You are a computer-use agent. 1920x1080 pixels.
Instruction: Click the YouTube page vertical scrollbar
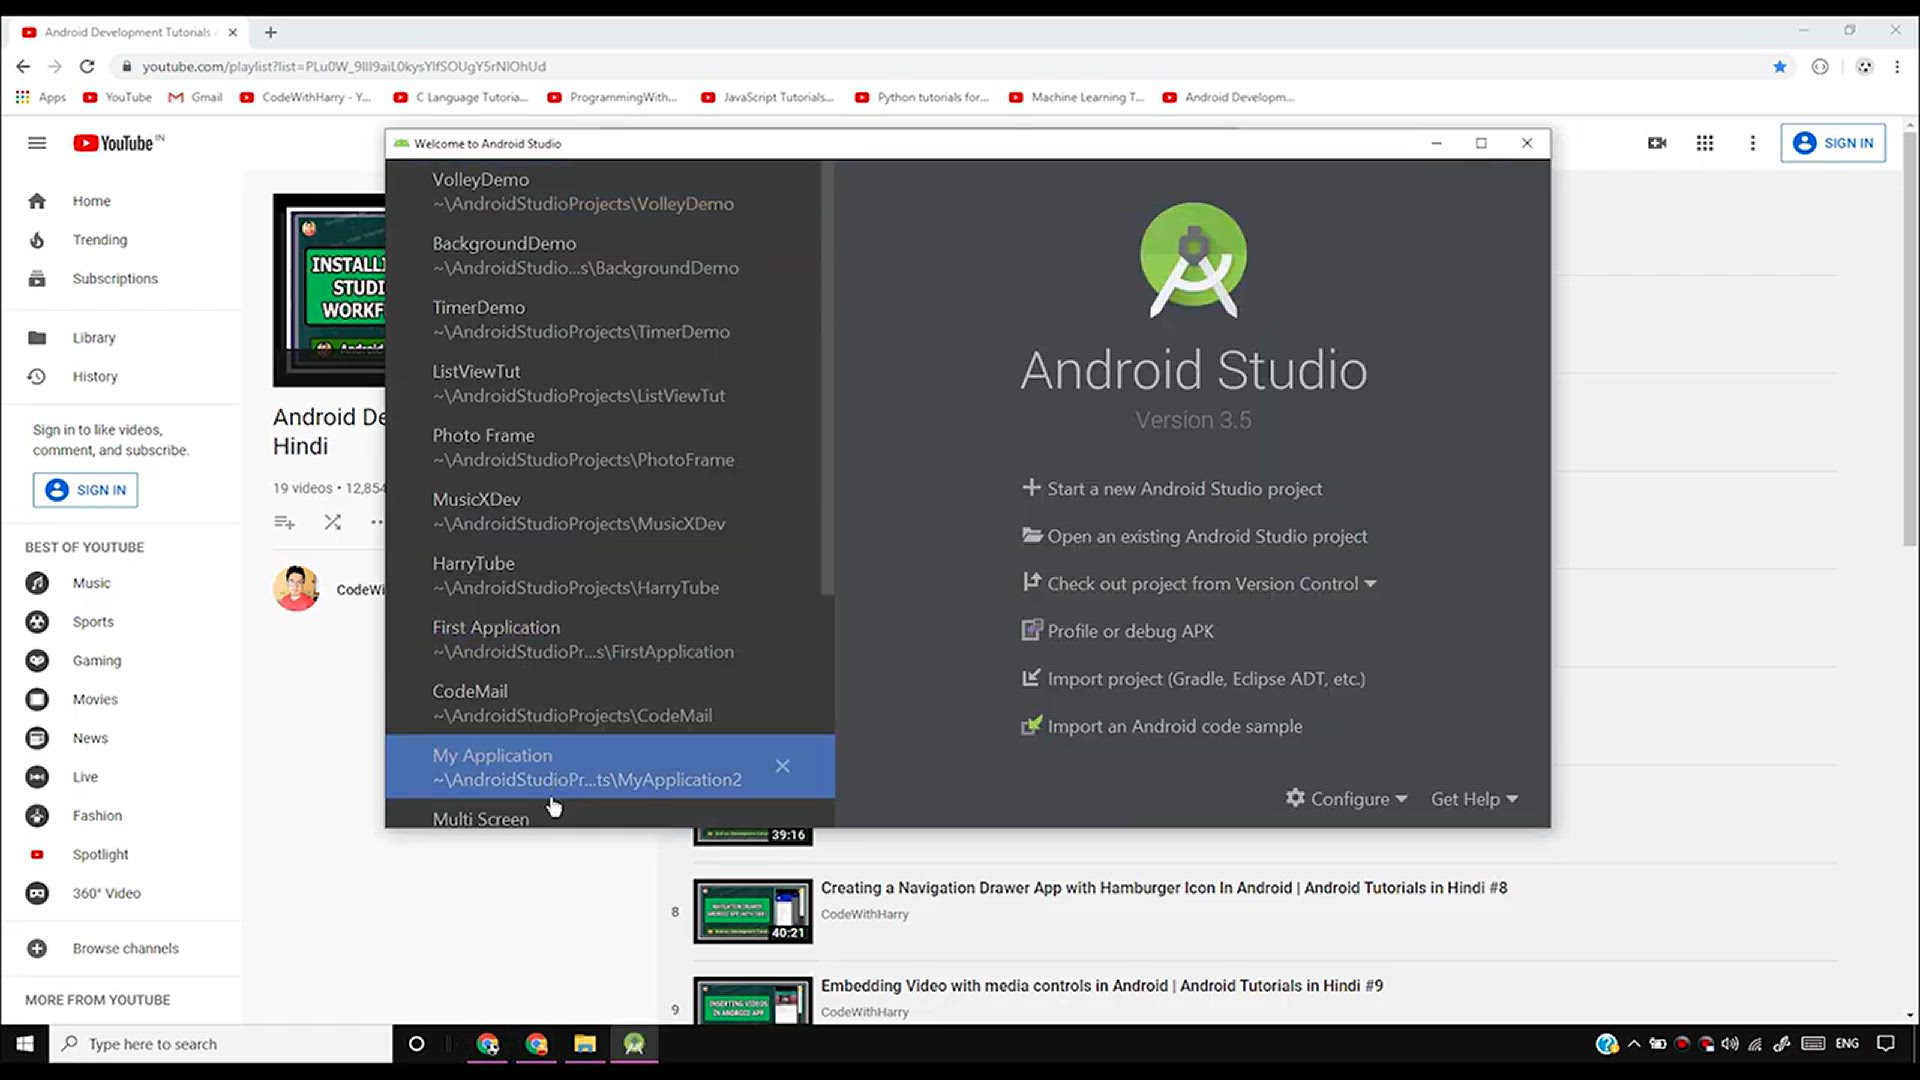pyautogui.click(x=1910, y=340)
